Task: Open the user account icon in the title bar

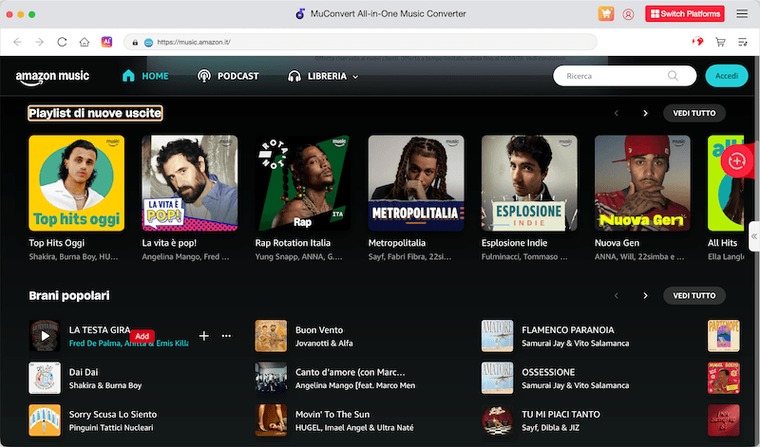Action: click(x=628, y=14)
